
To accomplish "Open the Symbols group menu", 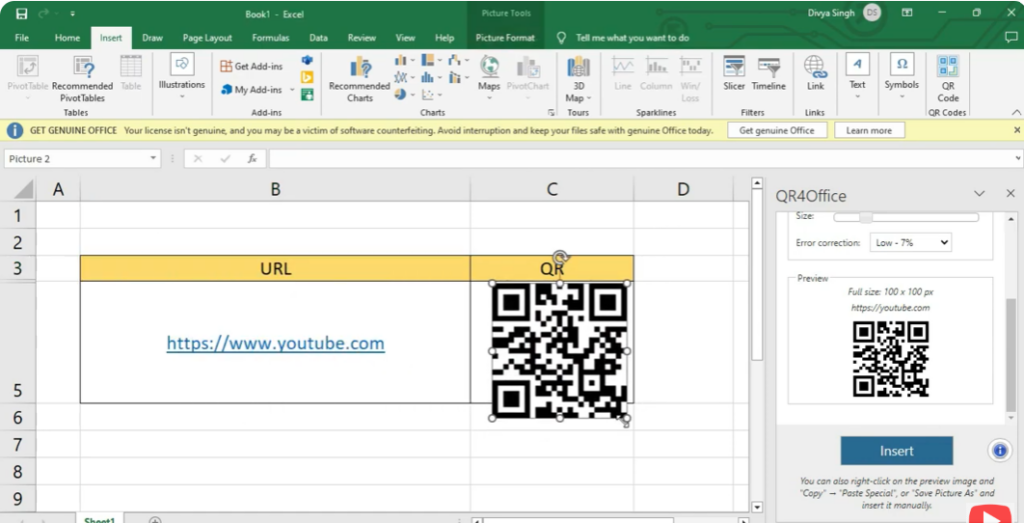I will (902, 77).
